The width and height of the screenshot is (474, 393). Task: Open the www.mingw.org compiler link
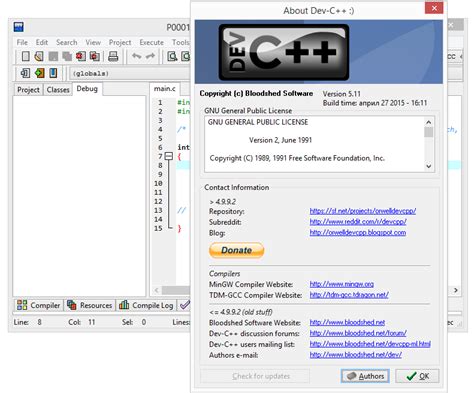click(342, 284)
